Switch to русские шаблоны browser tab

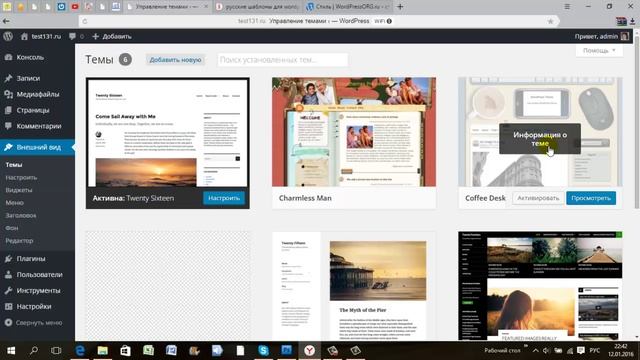pos(258,7)
